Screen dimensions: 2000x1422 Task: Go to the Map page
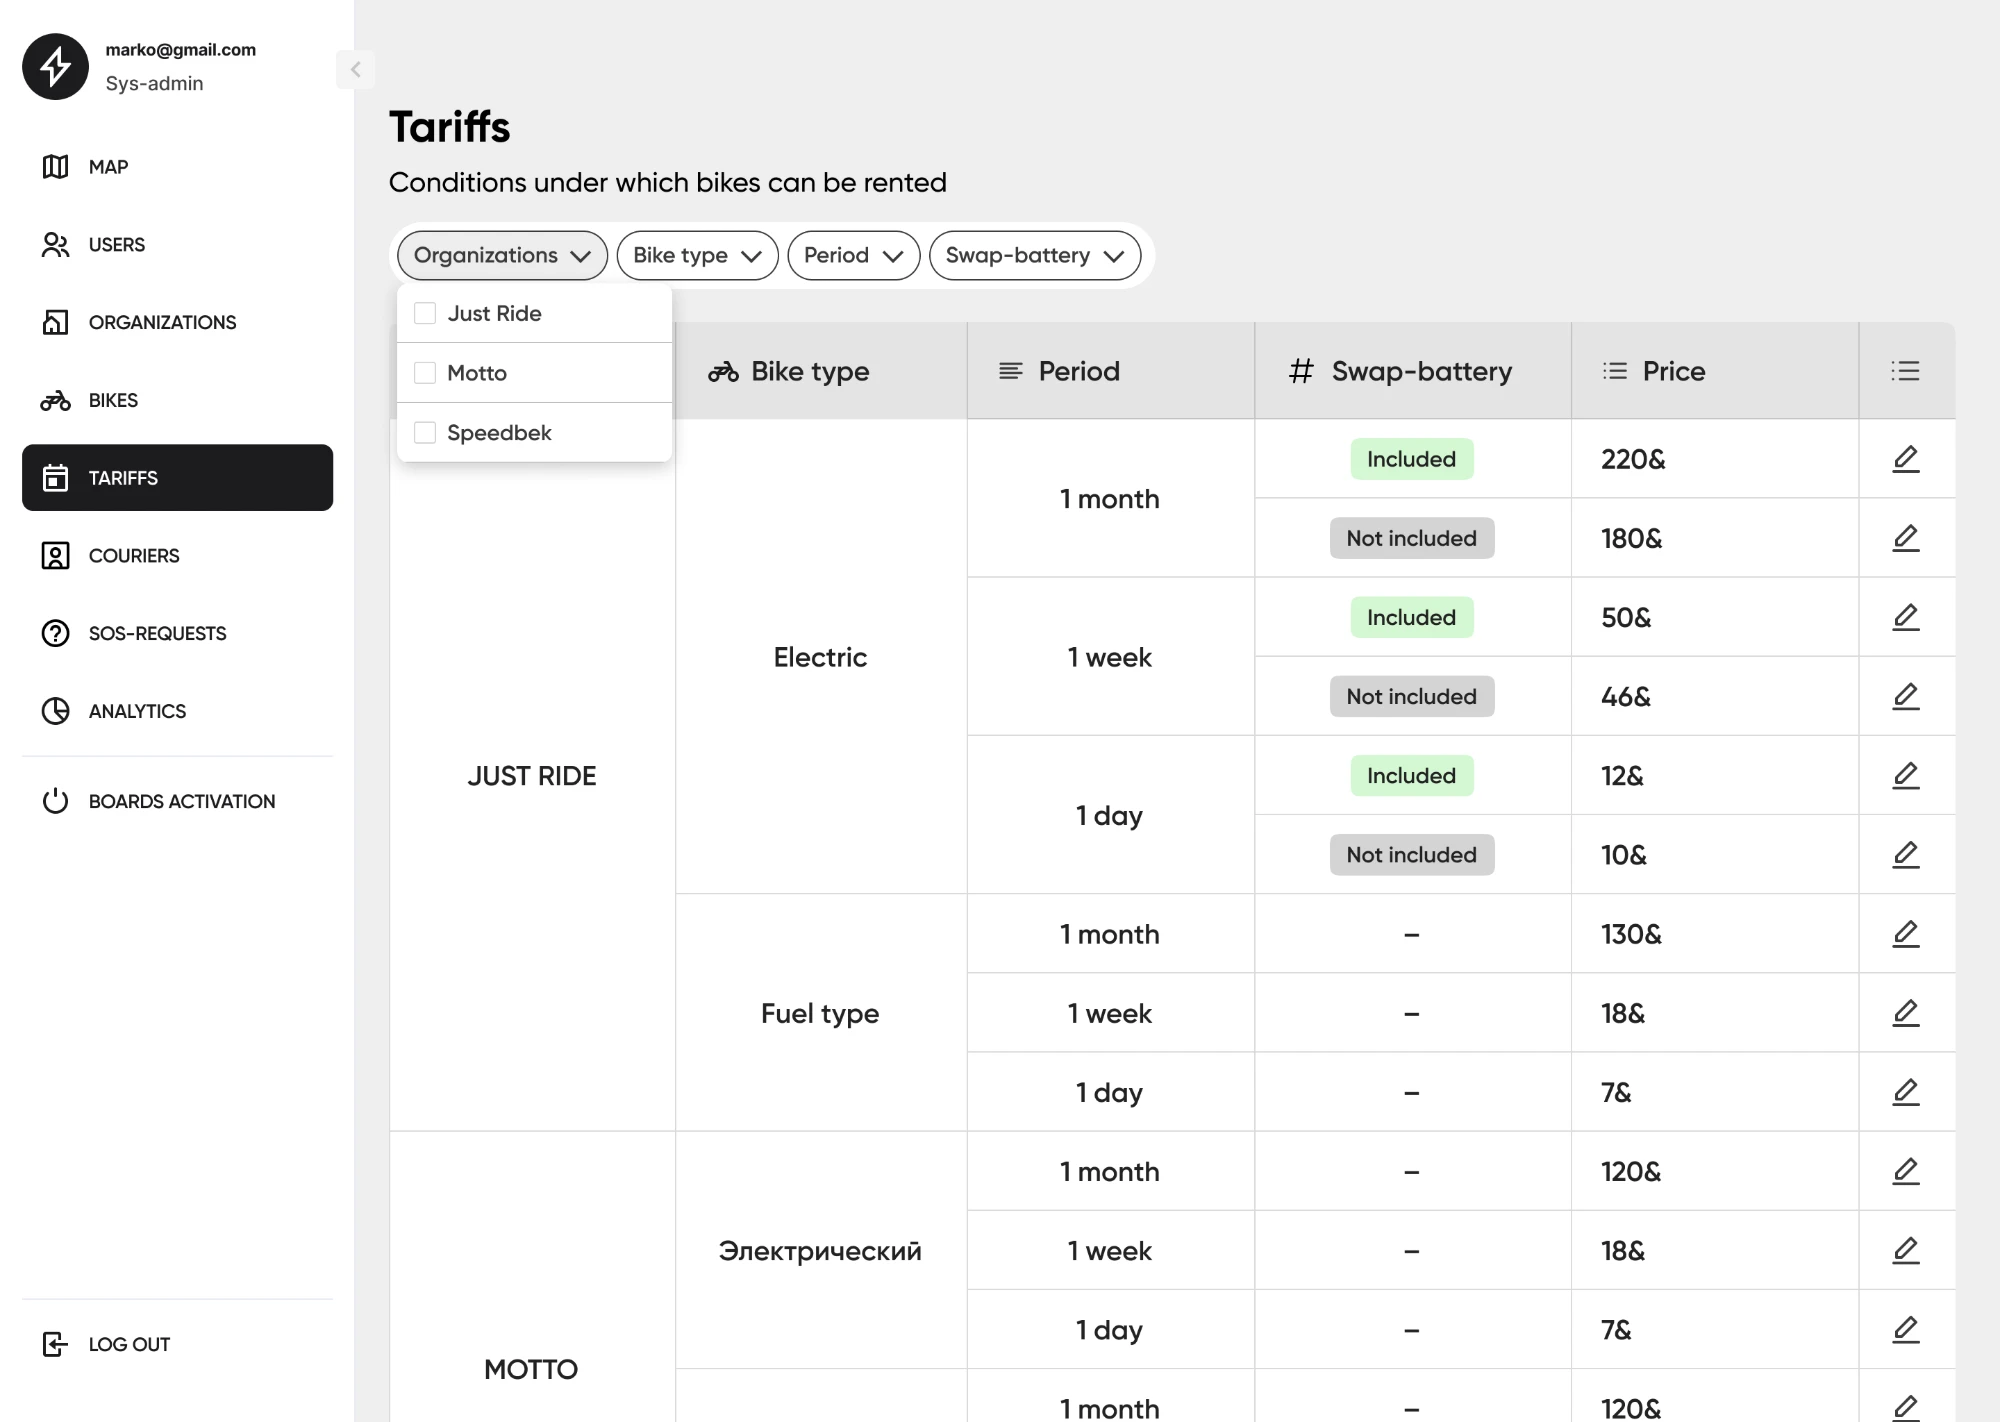[177, 167]
